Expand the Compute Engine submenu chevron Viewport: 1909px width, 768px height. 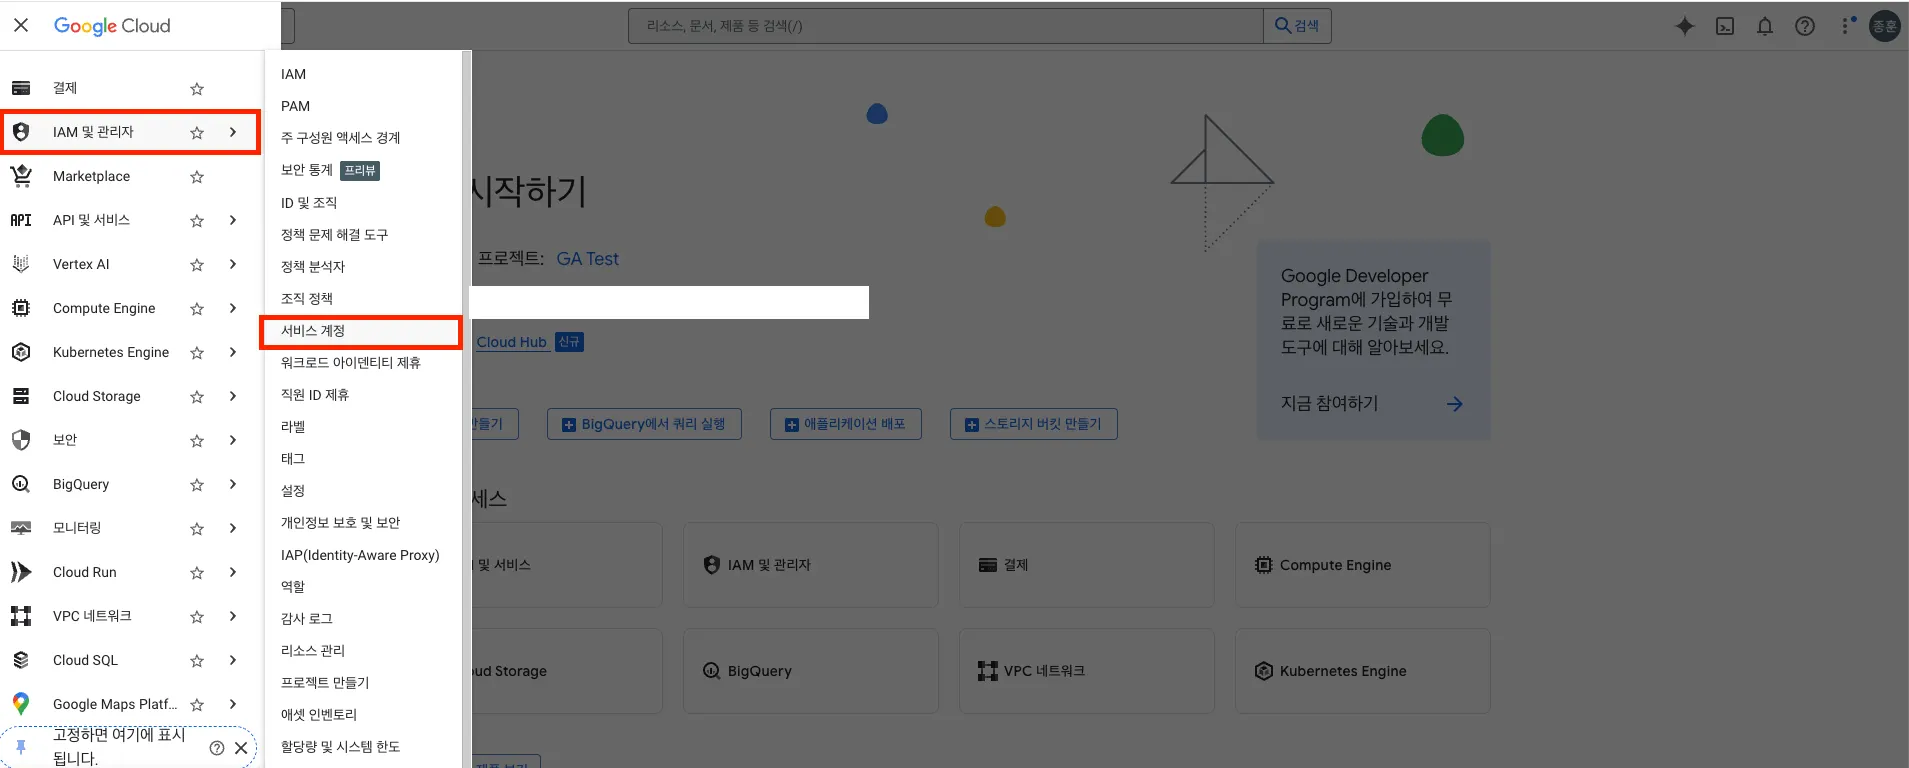(233, 308)
